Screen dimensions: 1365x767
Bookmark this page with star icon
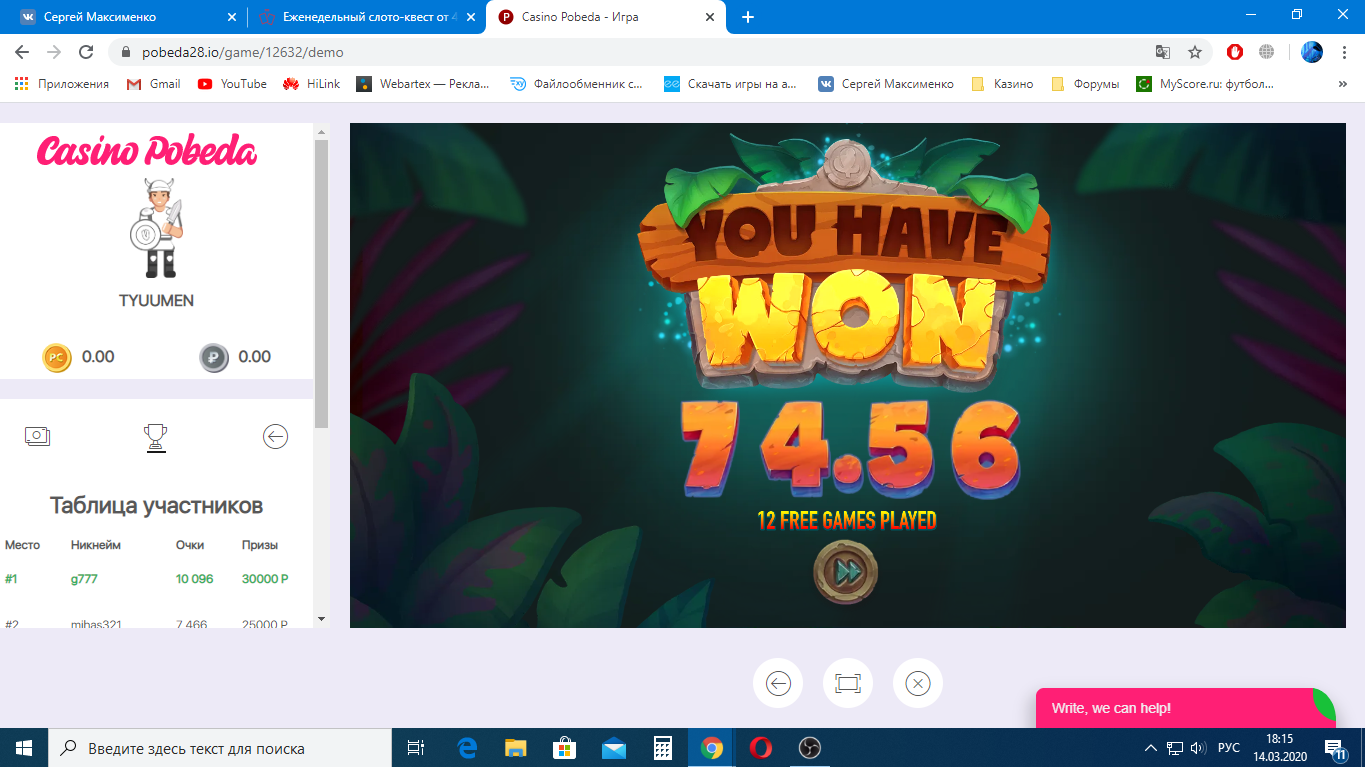tap(1194, 52)
